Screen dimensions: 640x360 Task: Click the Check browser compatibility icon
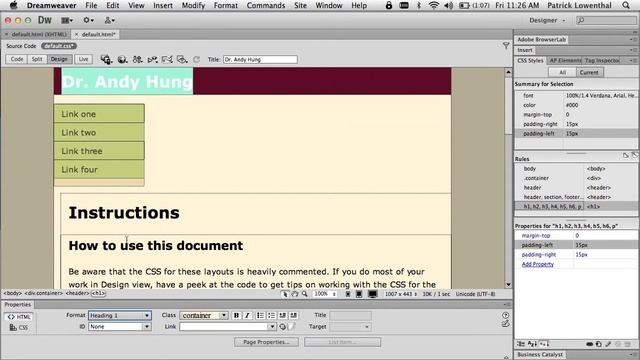tap(167, 60)
